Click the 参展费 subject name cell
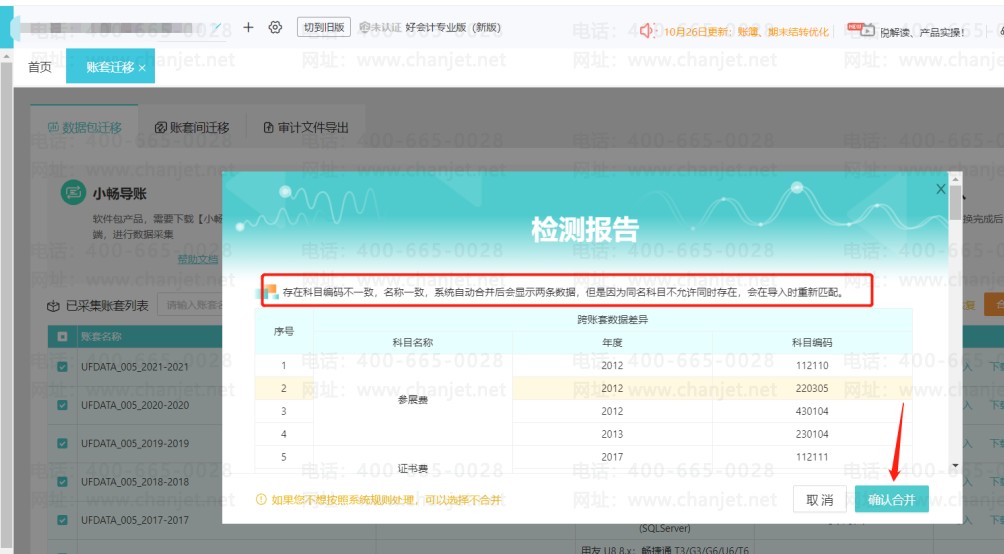1004x554 pixels. pyautogui.click(x=413, y=400)
